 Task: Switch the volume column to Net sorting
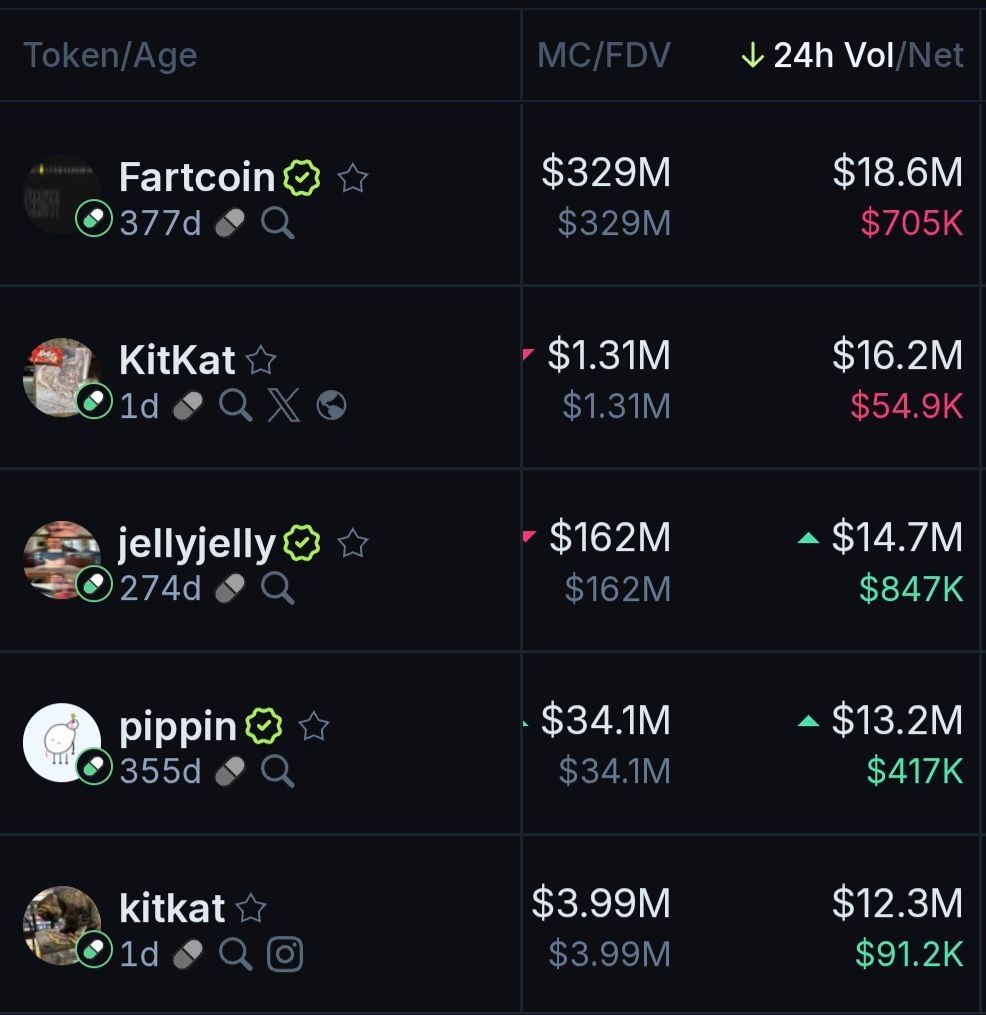937,56
